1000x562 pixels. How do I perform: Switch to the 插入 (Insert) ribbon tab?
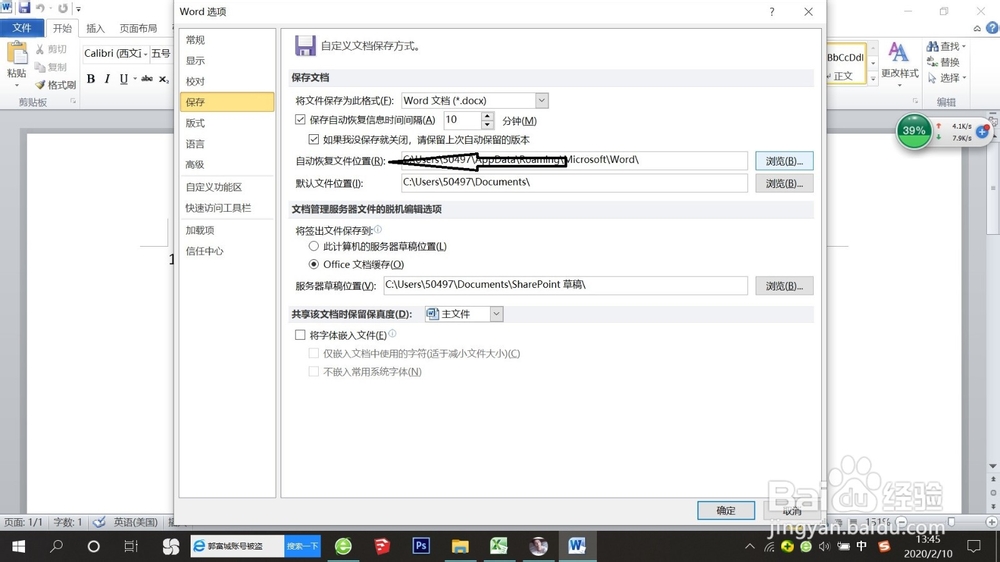coord(95,28)
